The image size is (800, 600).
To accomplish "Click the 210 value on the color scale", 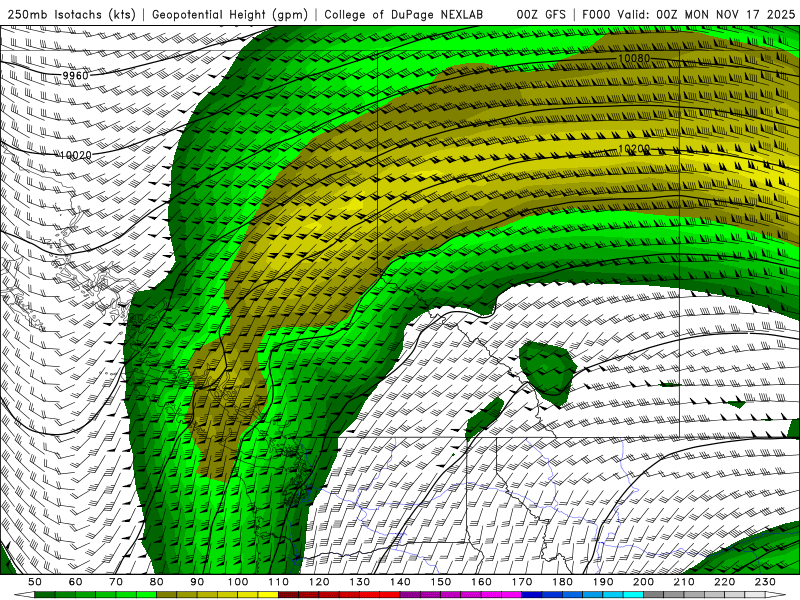I will [684, 582].
